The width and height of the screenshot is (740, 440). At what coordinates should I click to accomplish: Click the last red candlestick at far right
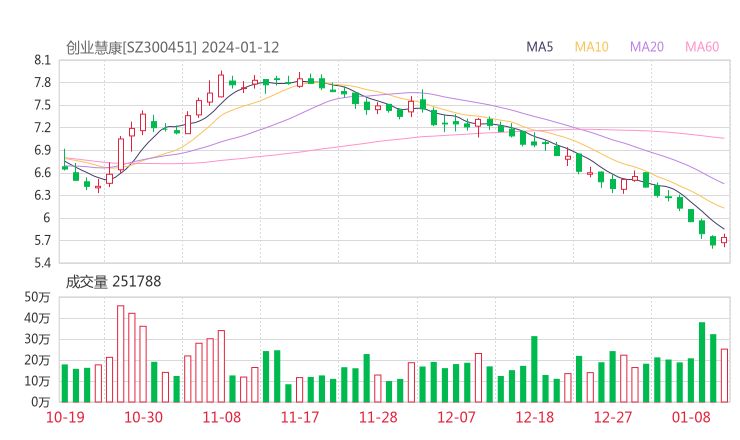point(724,240)
